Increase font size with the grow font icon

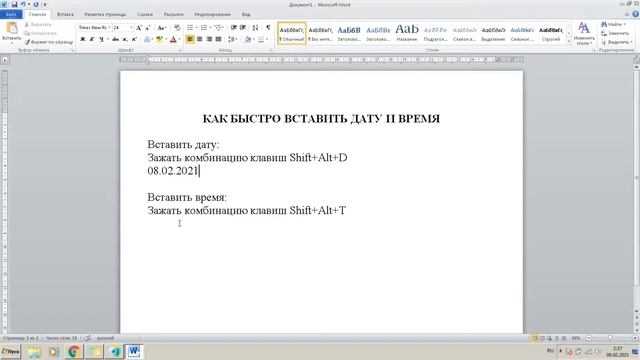click(x=139, y=28)
